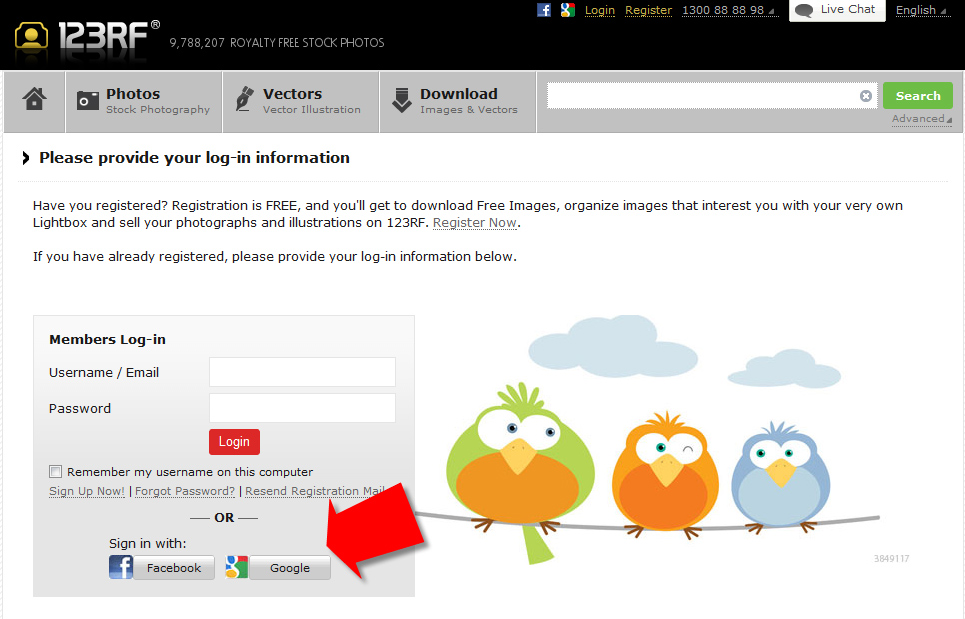Click the Members Log-in heading
The width and height of the screenshot is (965, 619).
107,339
